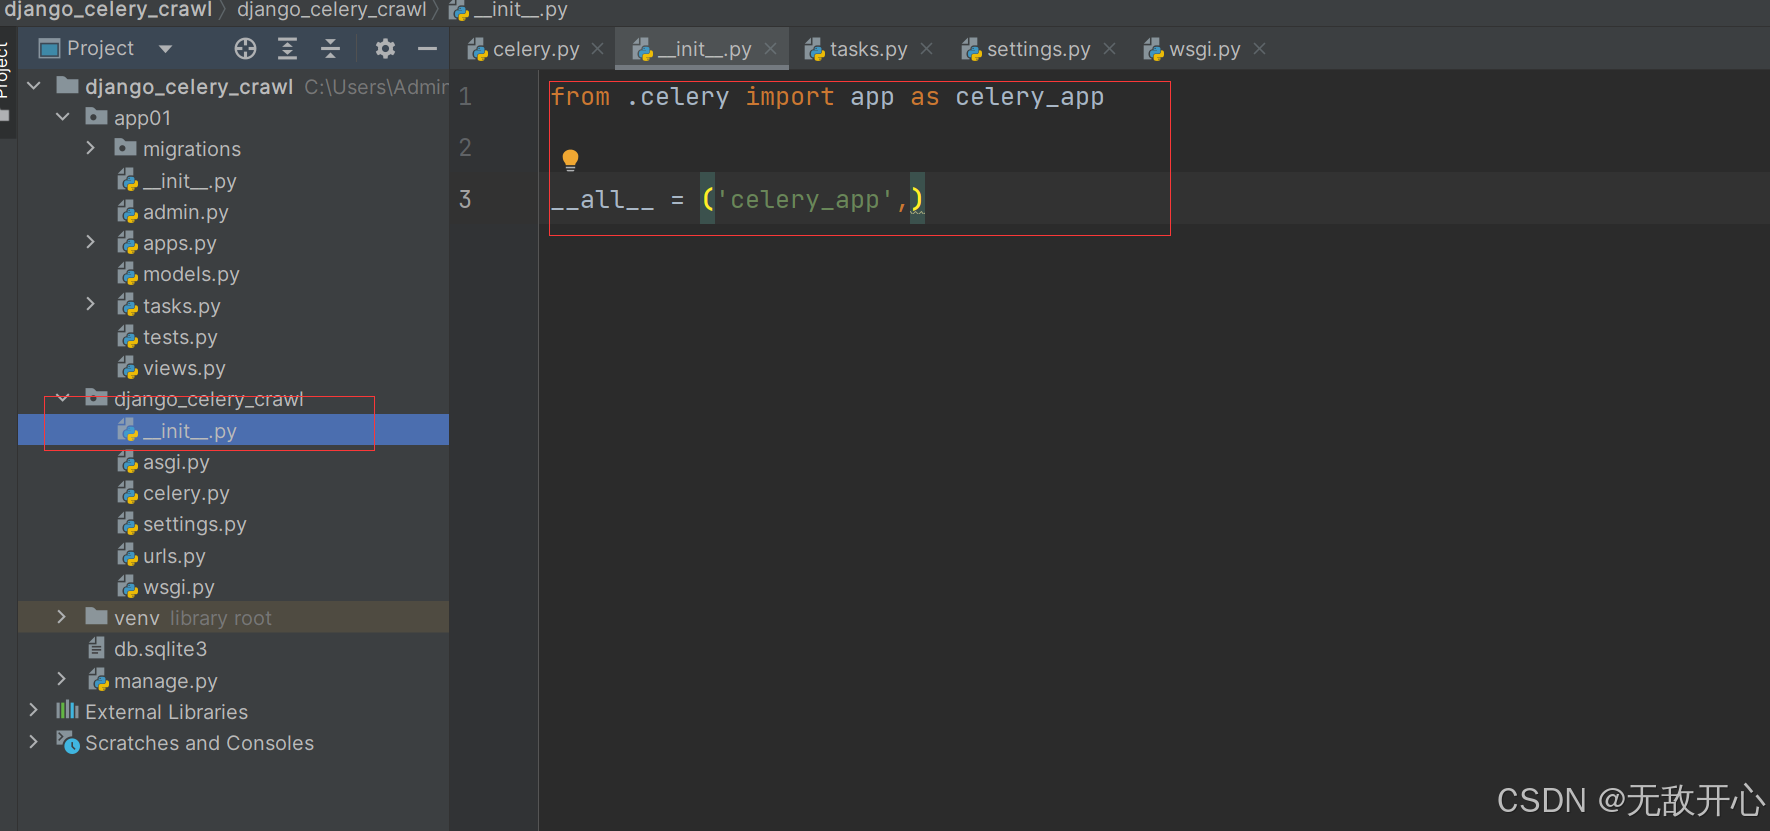
Task: Expand Scratches and Consoles
Action: [34, 742]
